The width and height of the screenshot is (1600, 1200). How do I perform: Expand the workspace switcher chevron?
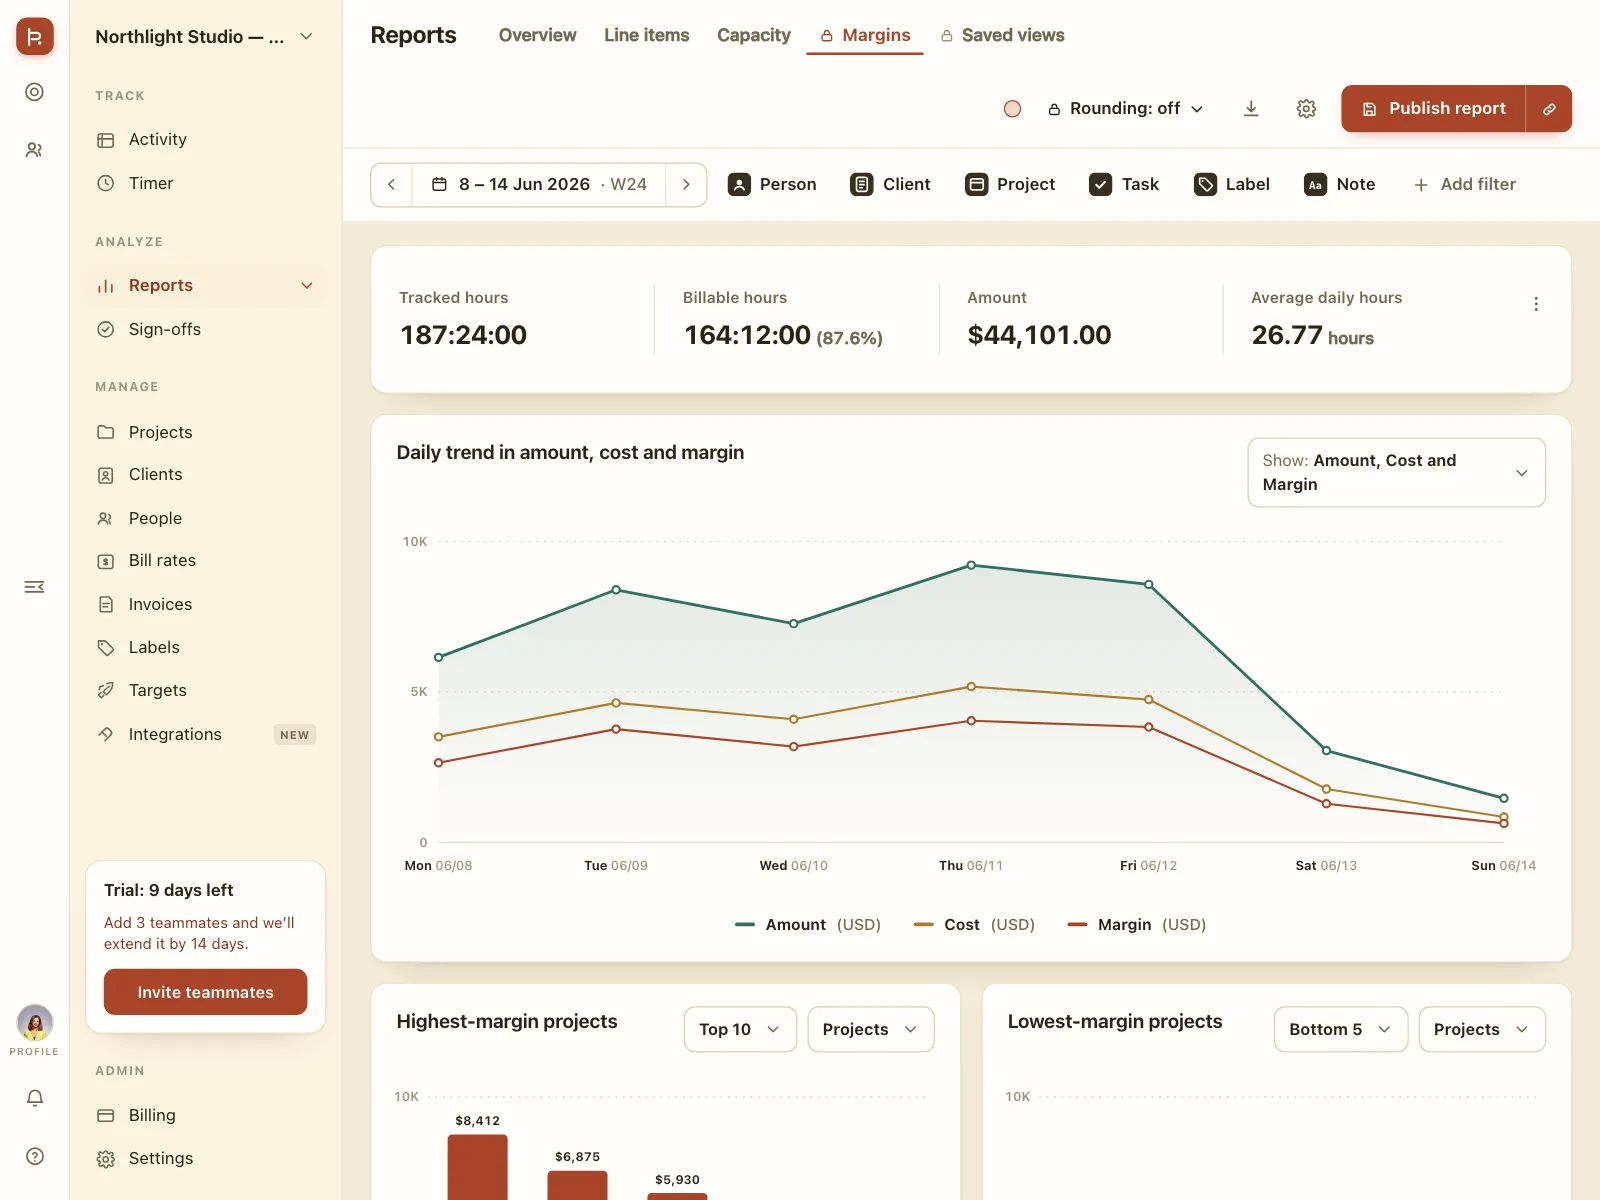coord(307,37)
